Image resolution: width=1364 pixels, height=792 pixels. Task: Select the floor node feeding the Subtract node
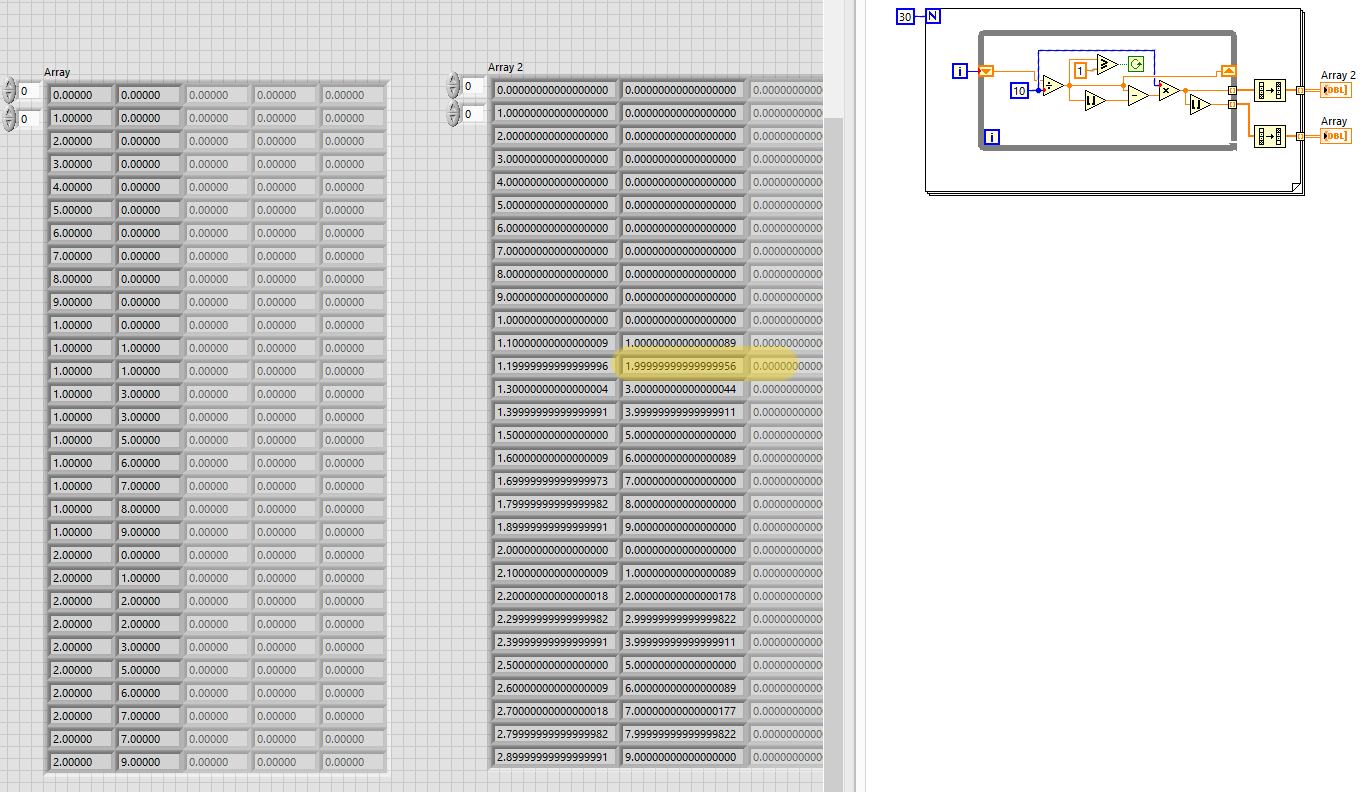(1095, 100)
